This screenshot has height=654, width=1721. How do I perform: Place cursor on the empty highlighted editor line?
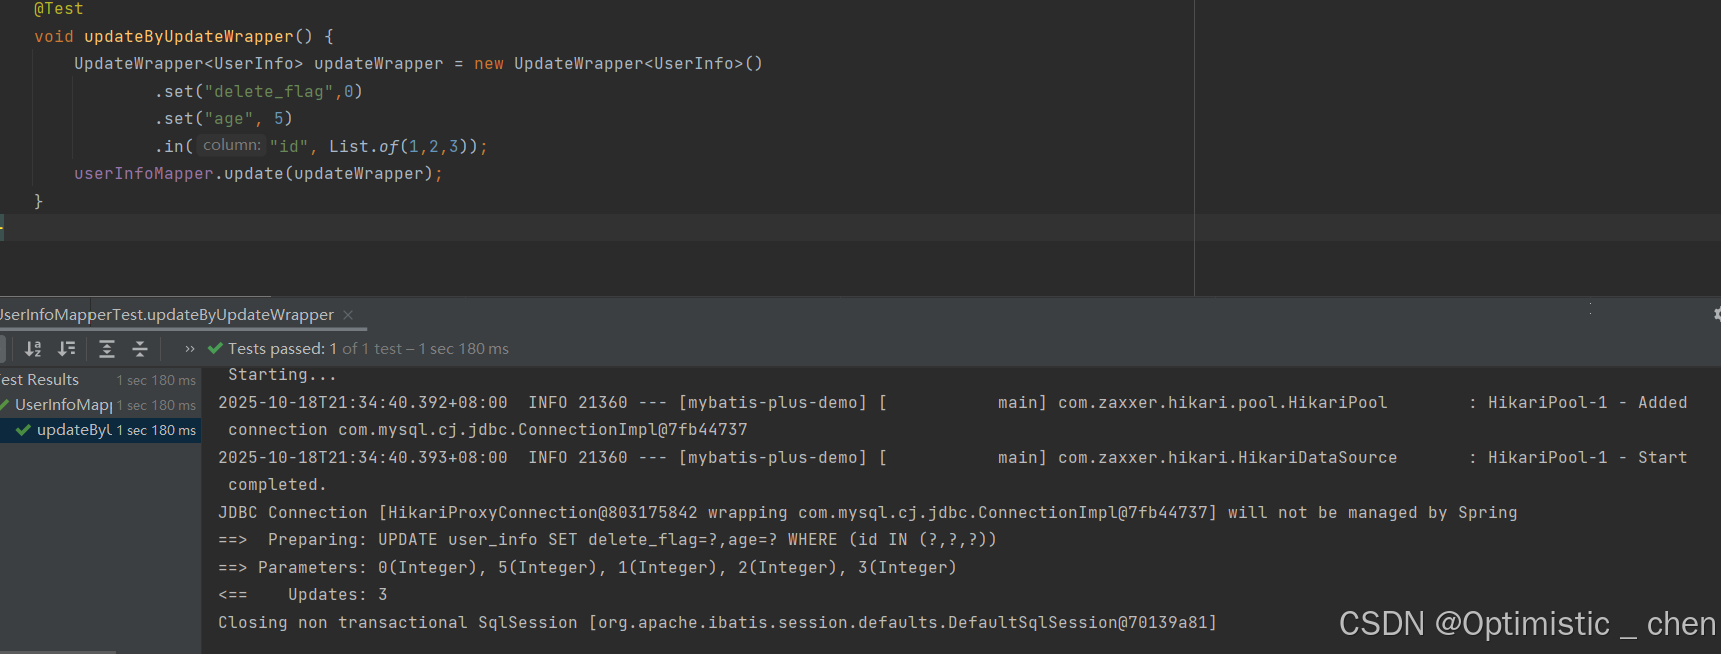tap(860, 228)
